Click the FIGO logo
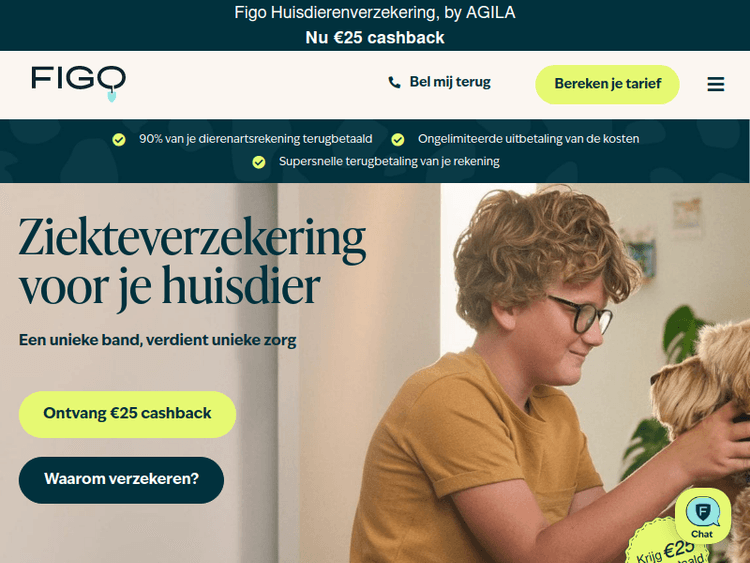This screenshot has width=750, height=563. (78, 84)
